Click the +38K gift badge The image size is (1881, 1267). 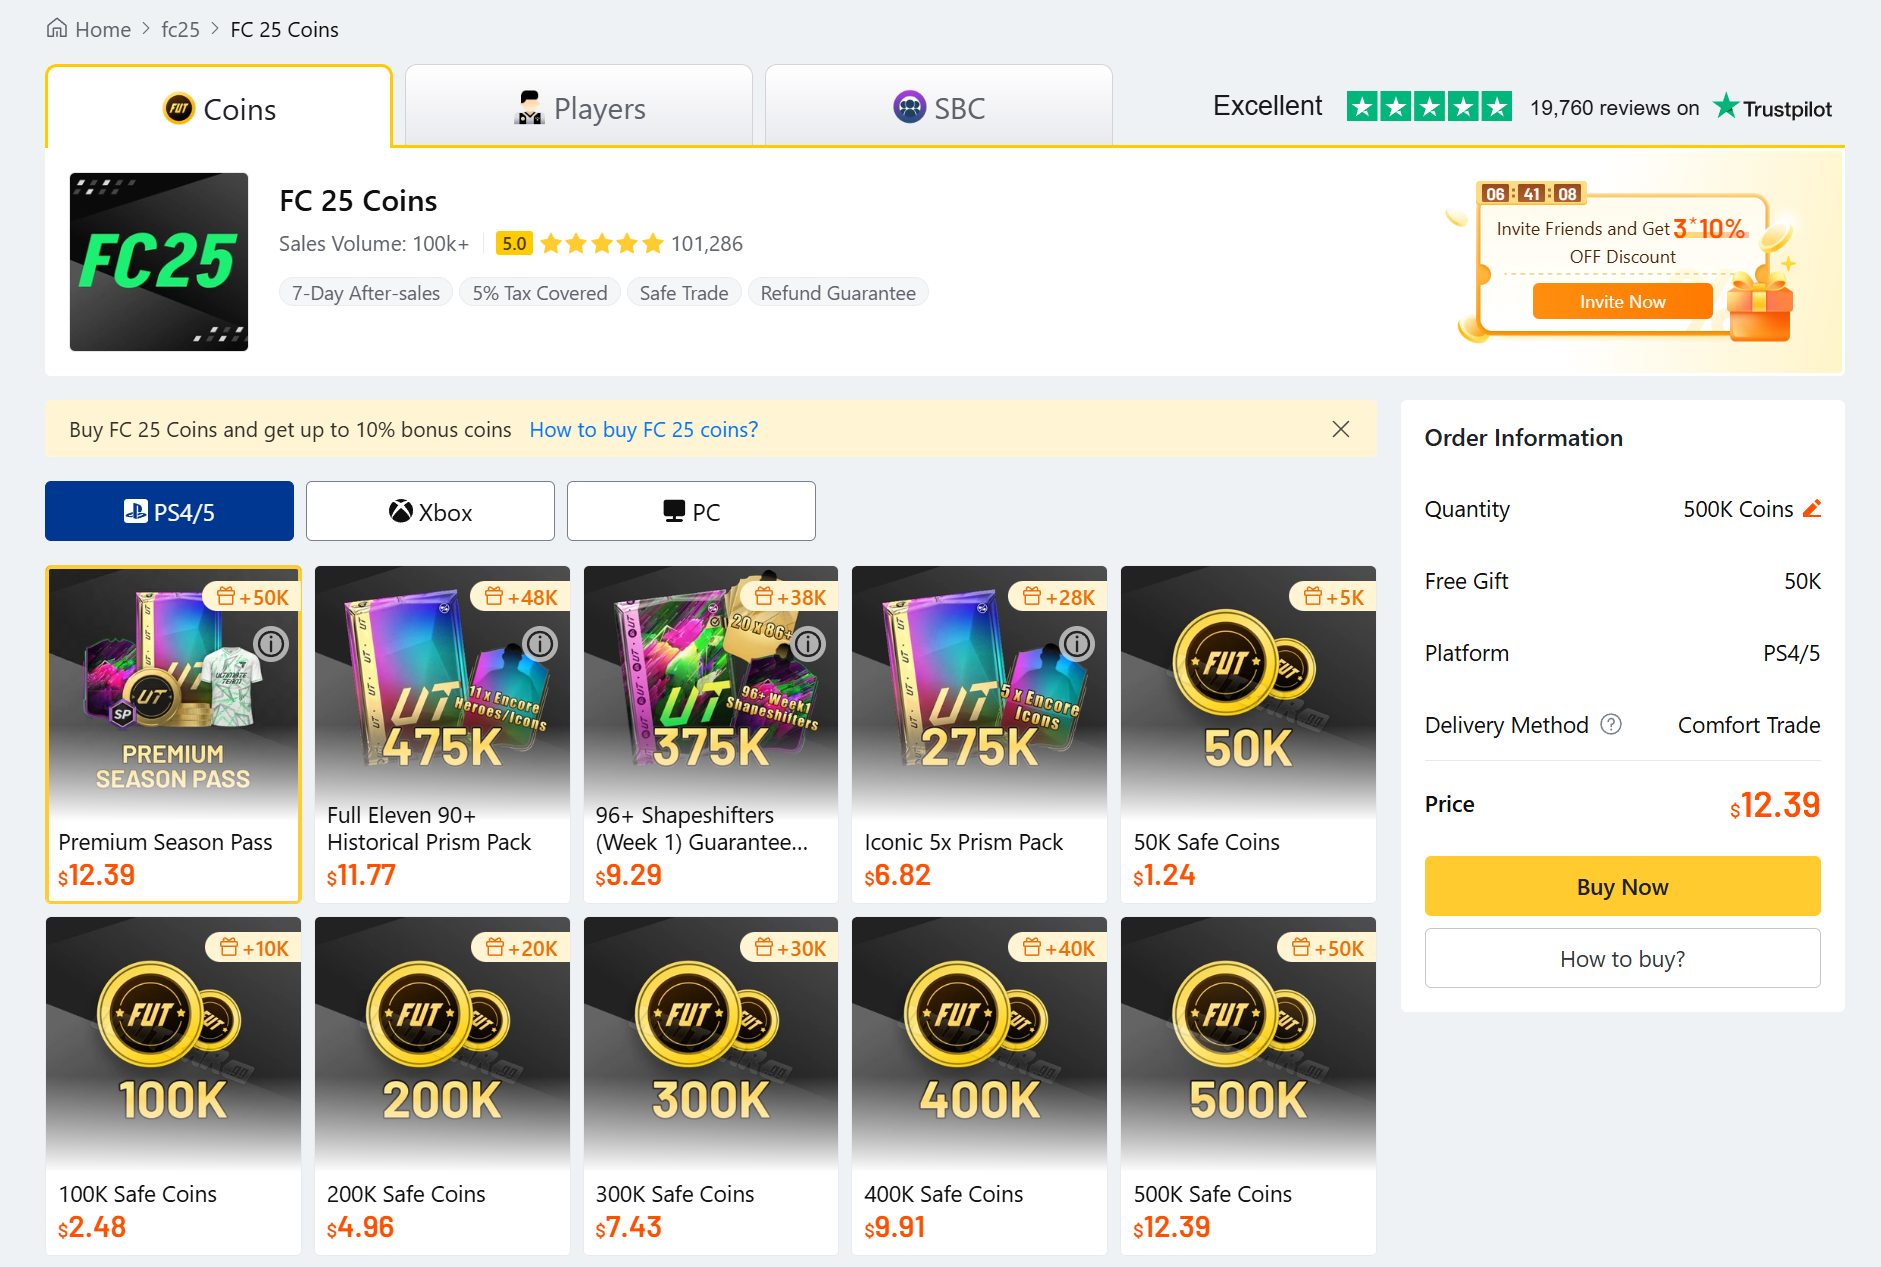point(790,597)
